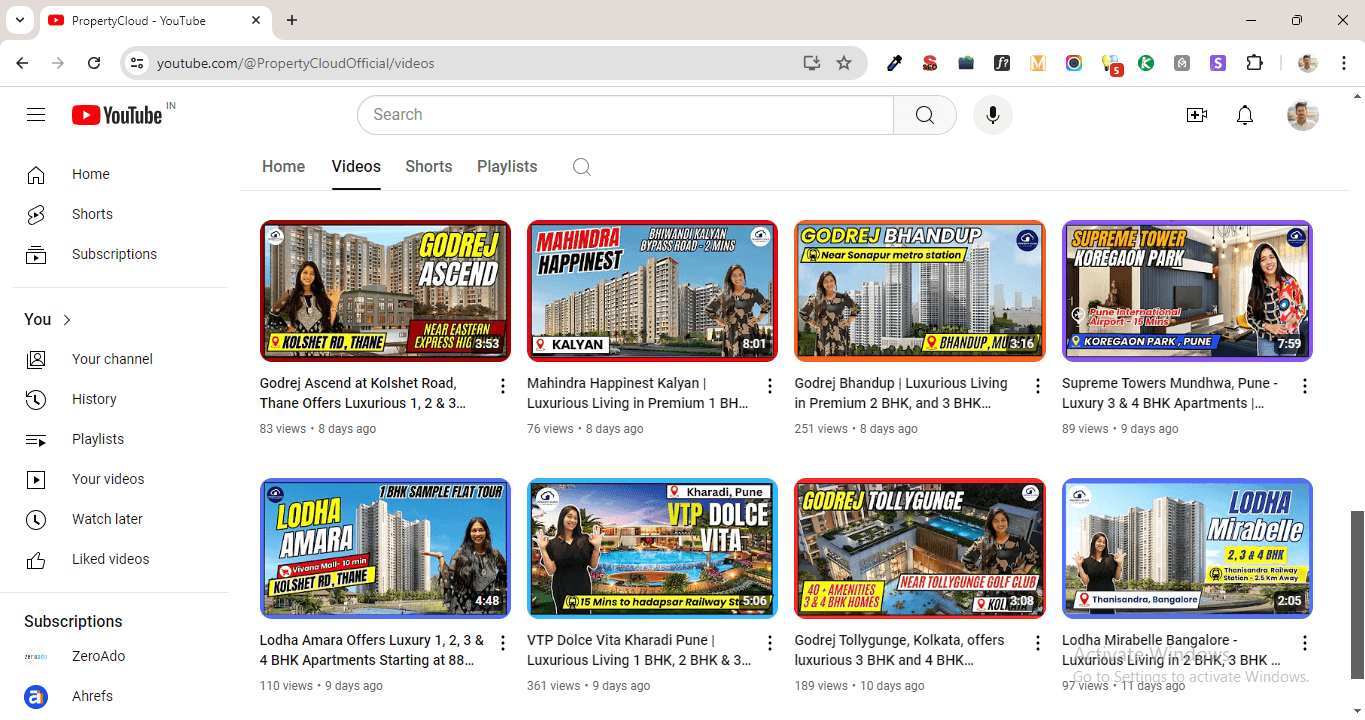Open the notifications bell

tap(1245, 115)
